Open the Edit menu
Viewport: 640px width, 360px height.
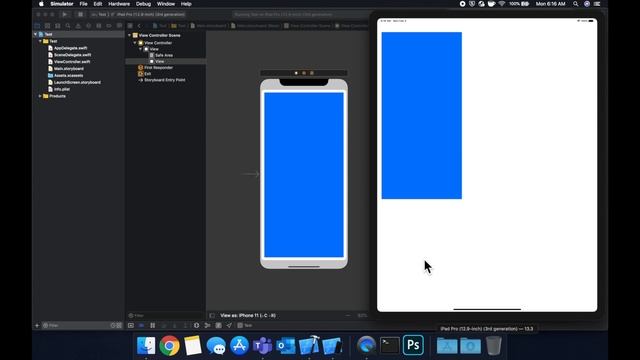click(98, 4)
